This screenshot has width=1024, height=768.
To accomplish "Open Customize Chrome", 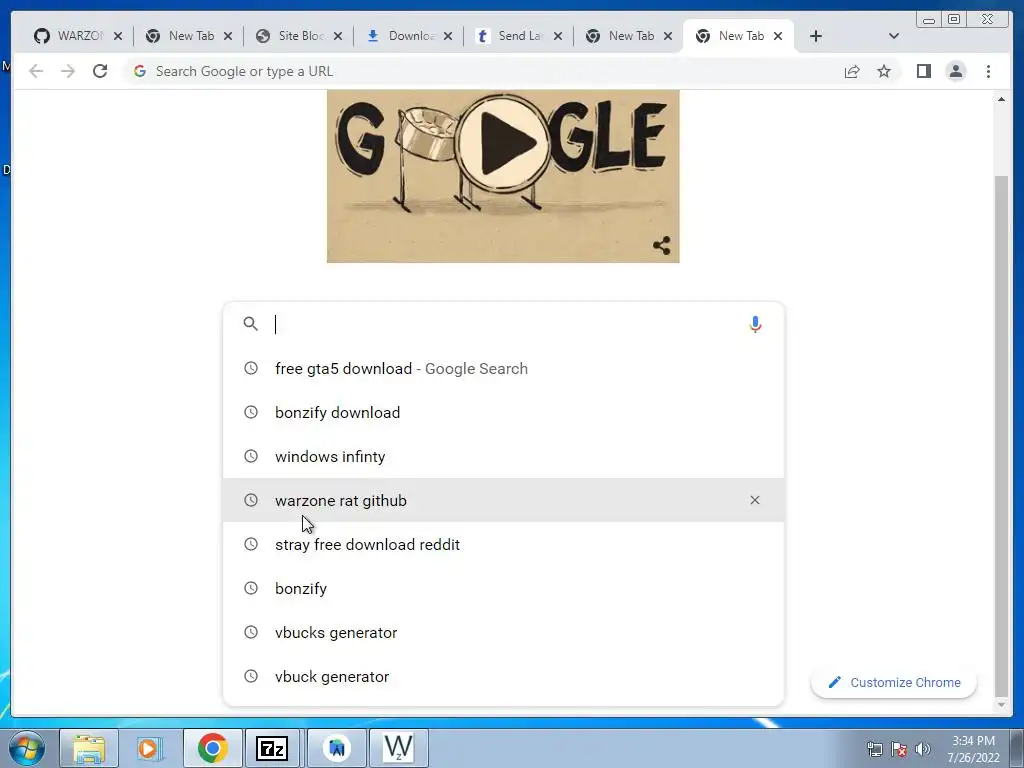I will pos(893,682).
